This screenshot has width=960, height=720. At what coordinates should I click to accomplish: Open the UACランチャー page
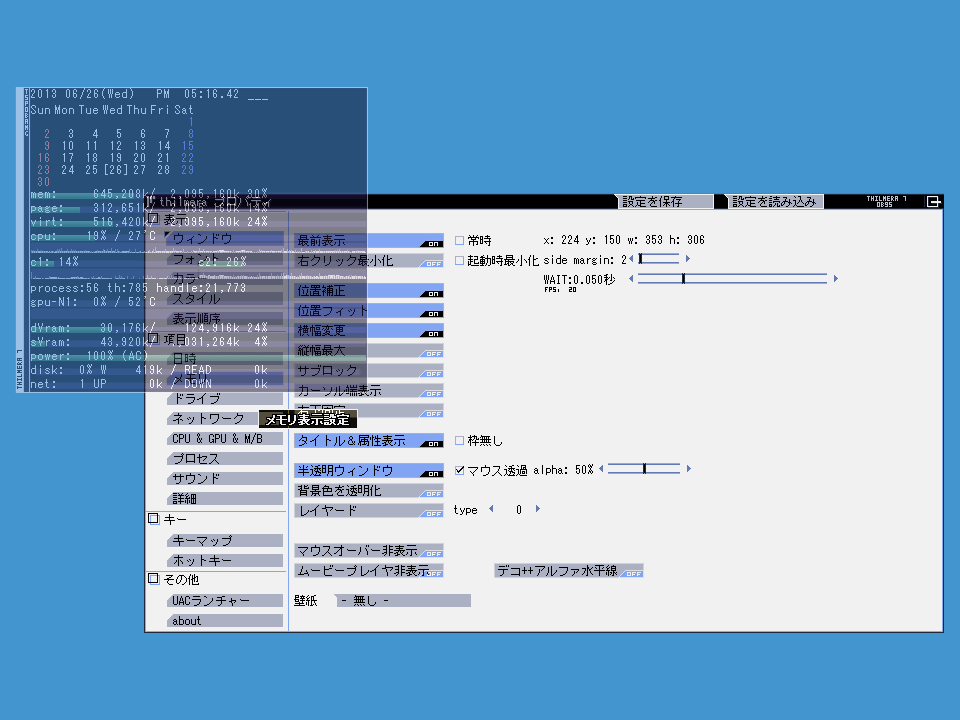tap(225, 601)
